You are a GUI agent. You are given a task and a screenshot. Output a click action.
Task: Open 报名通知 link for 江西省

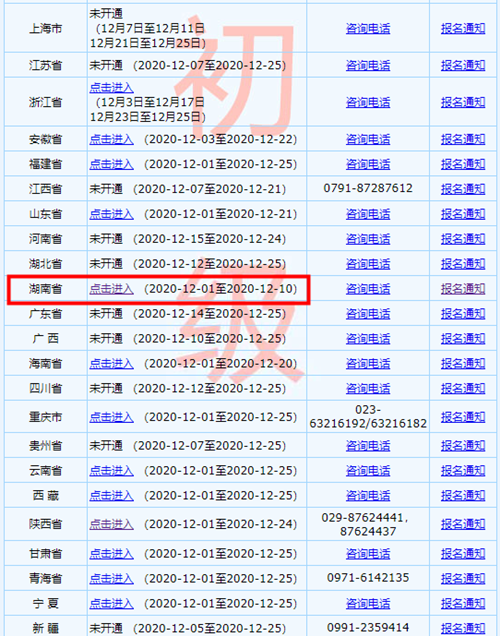coord(463,189)
